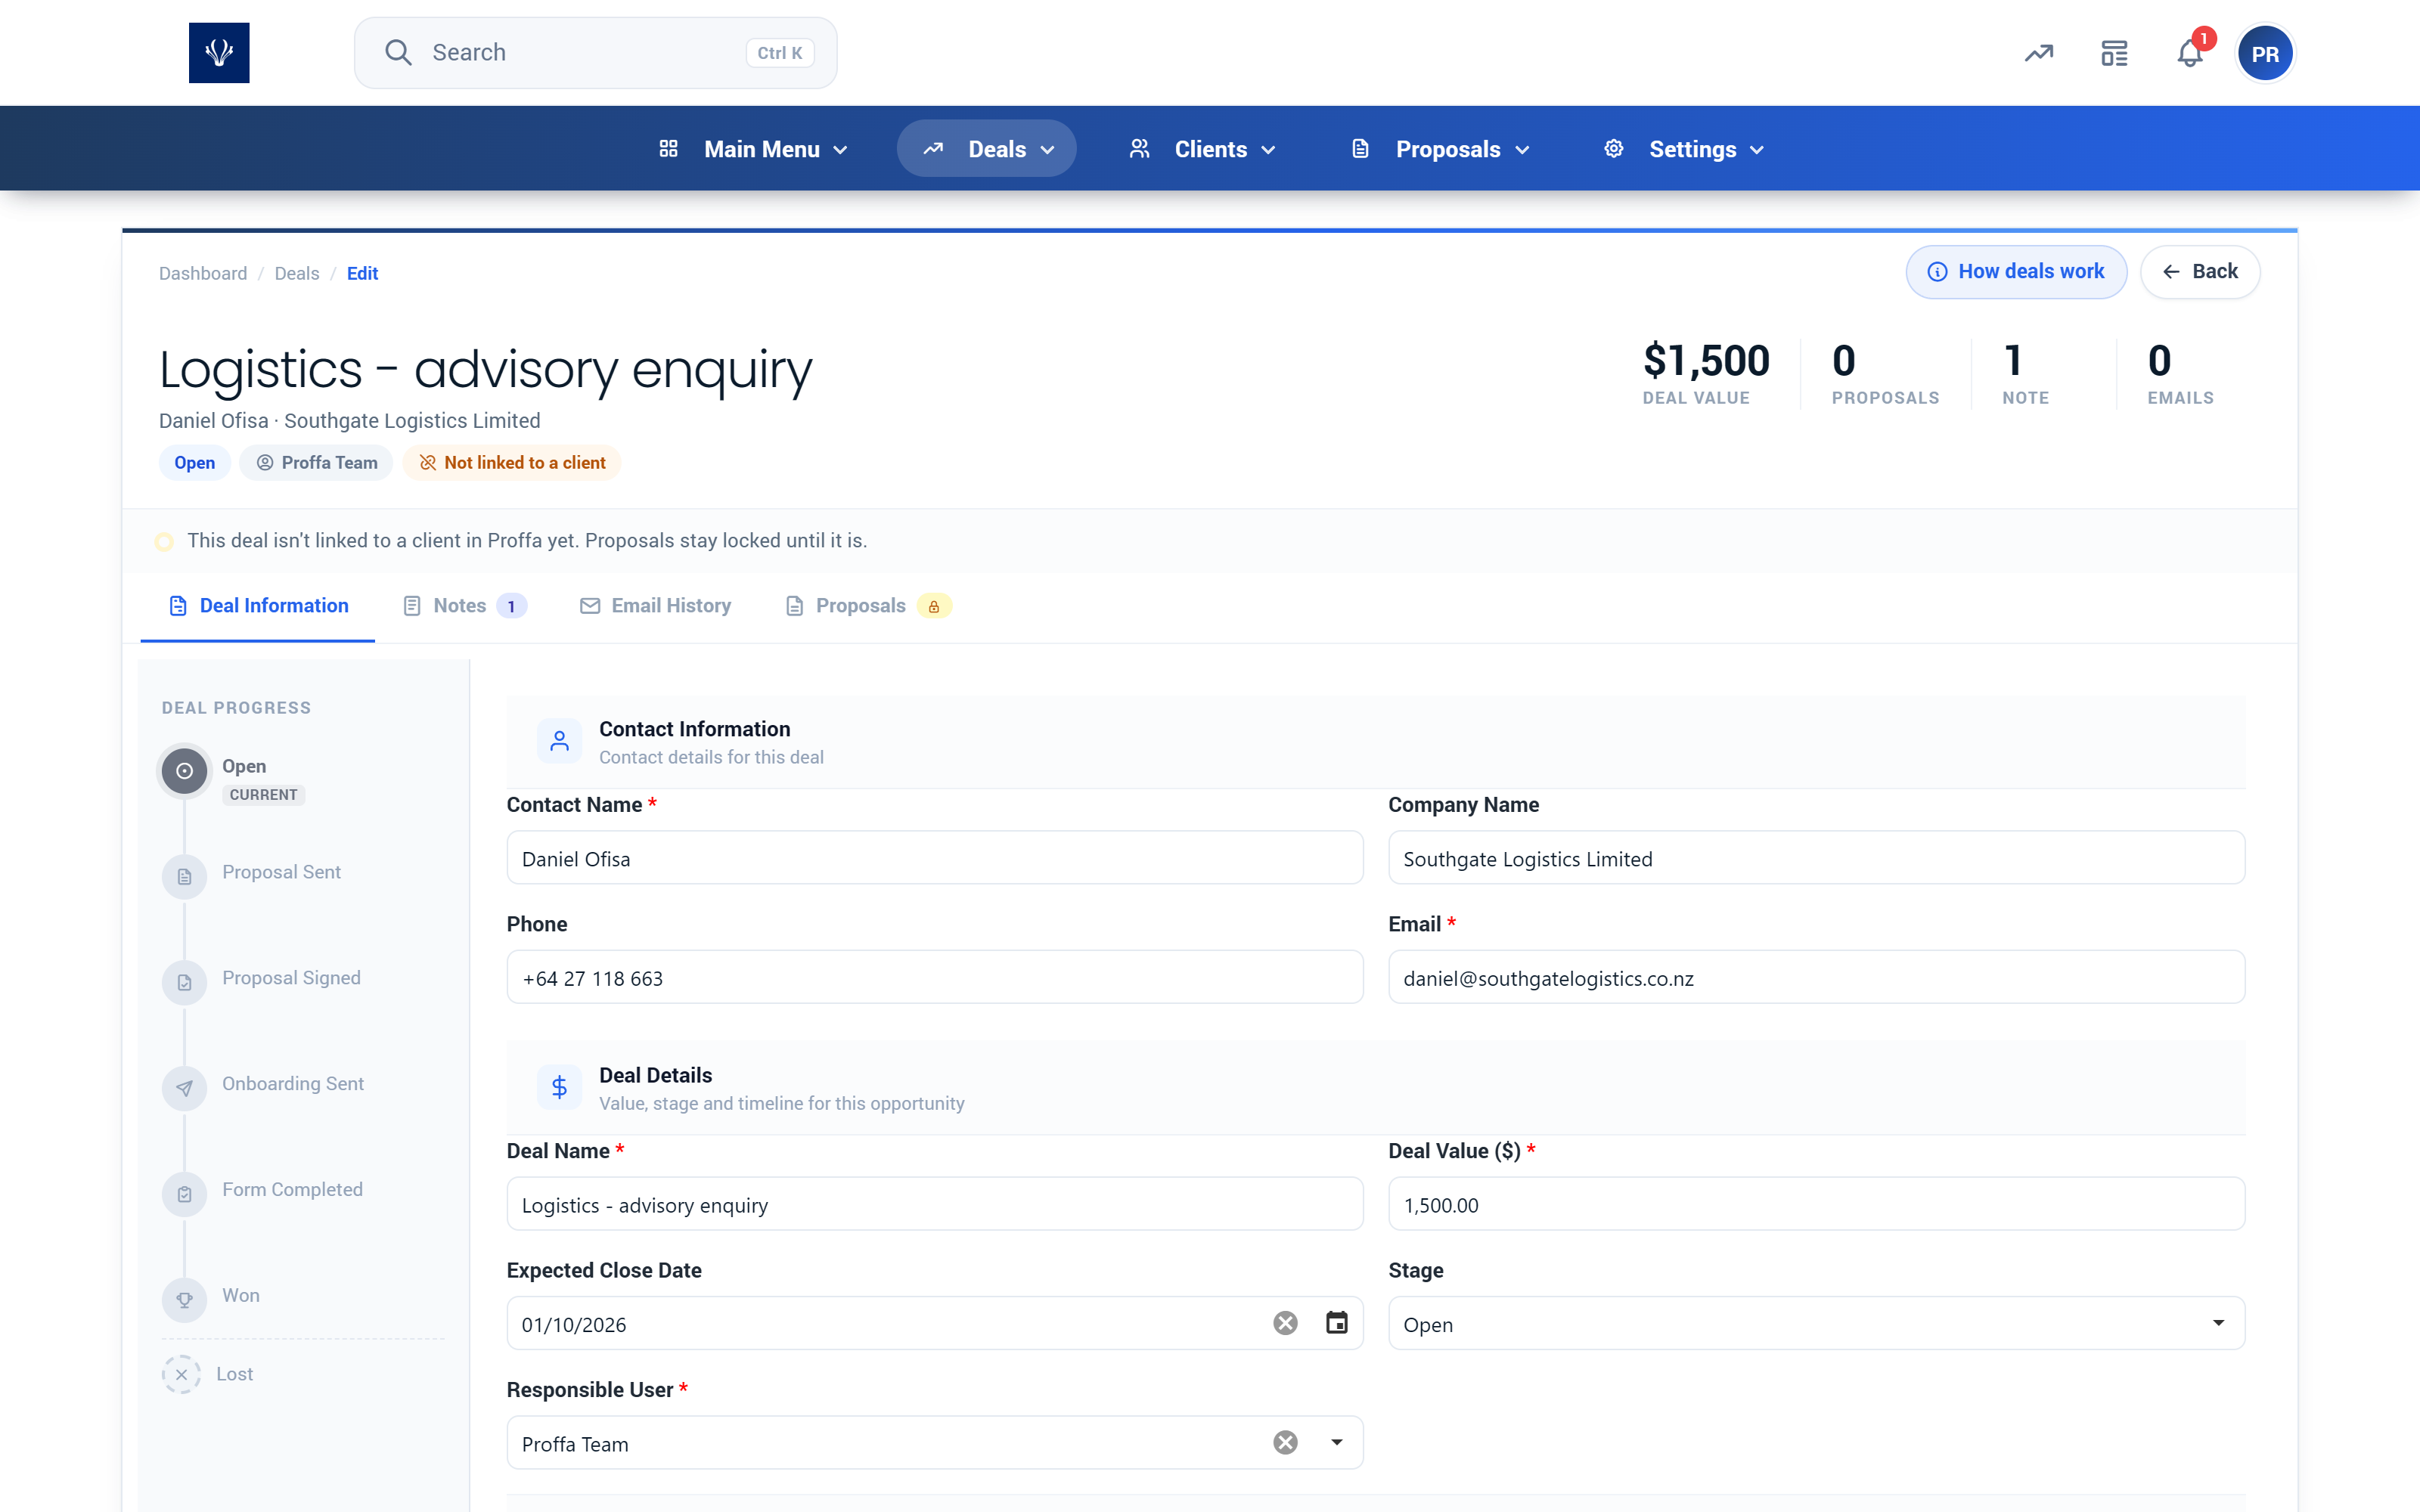
Task: Open the layout panel icon in header
Action: (2114, 53)
